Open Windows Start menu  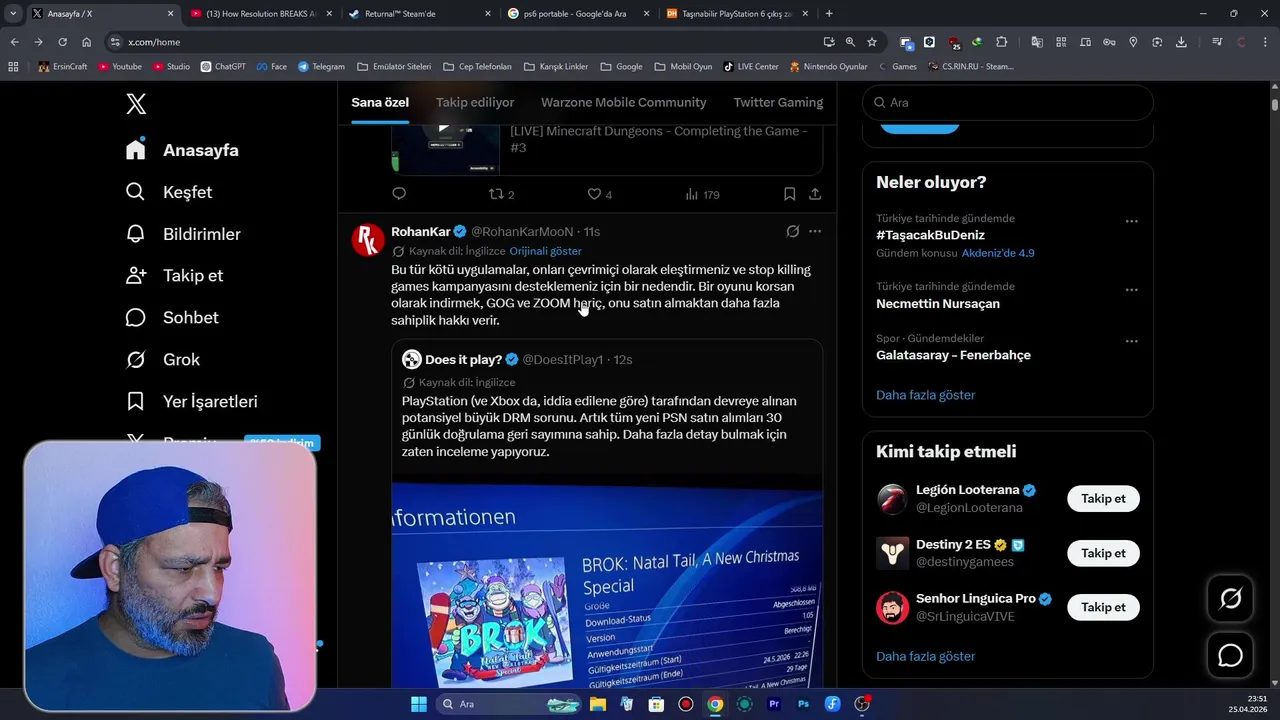coord(418,704)
